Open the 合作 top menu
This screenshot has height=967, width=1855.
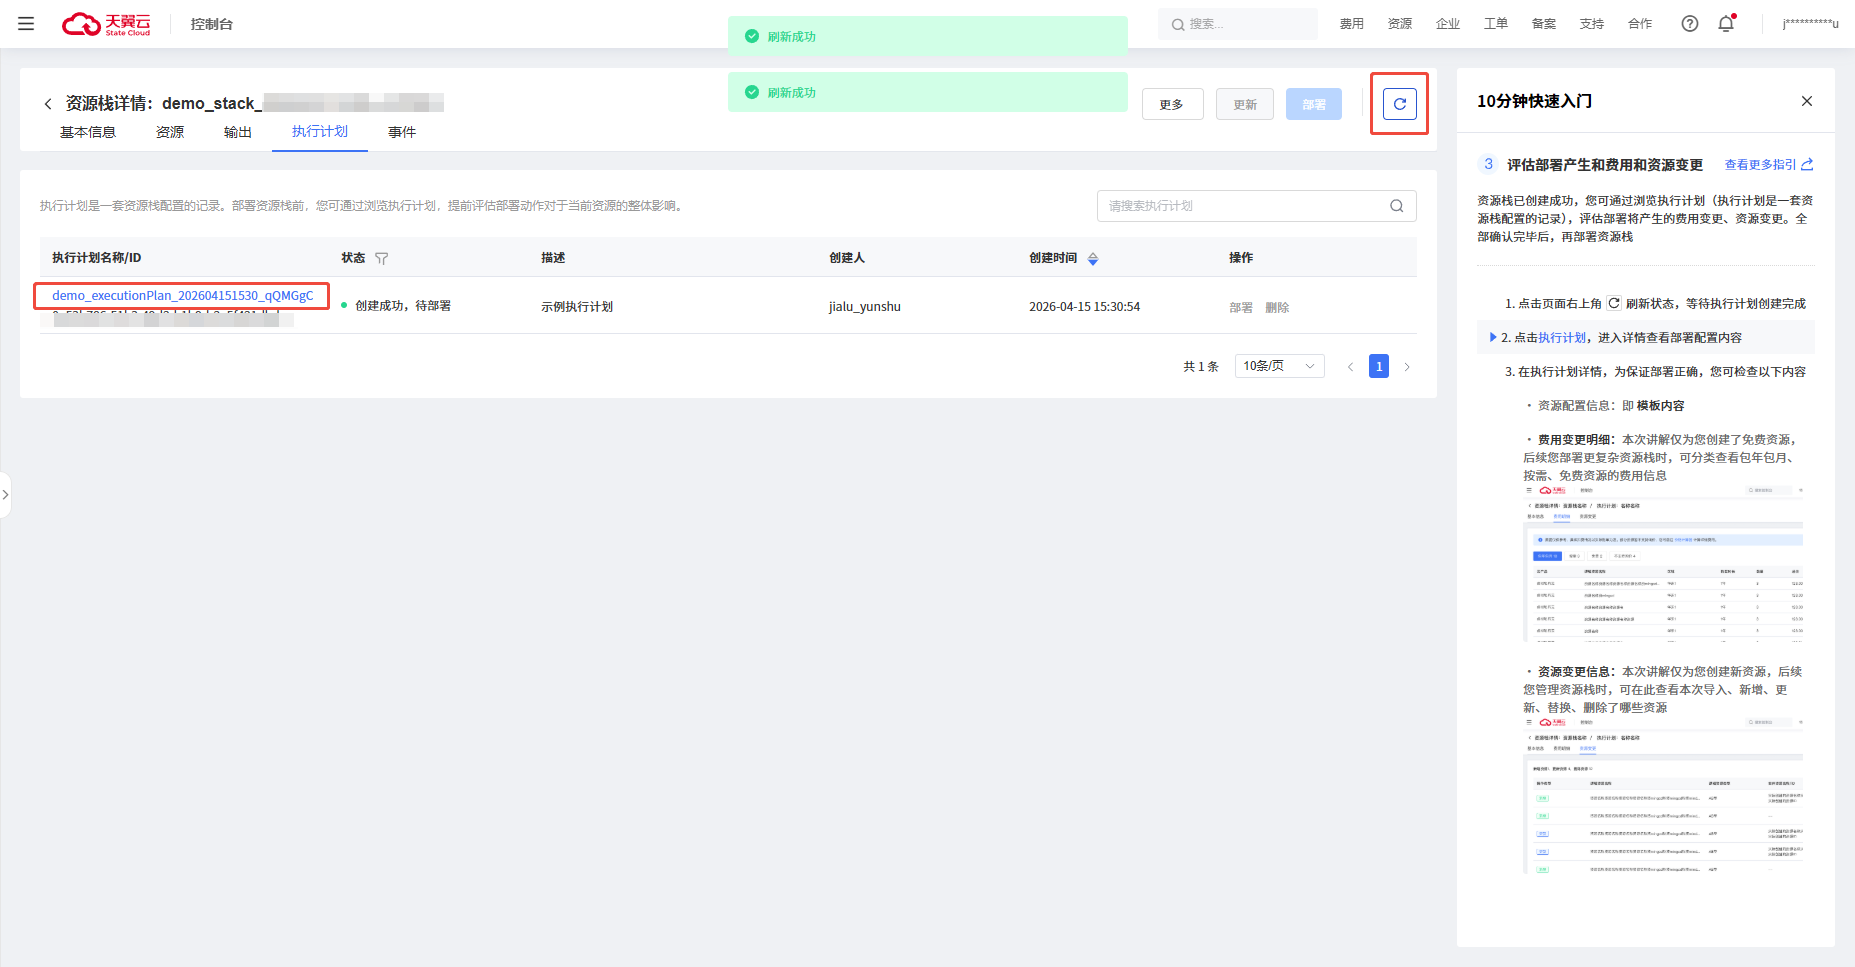1640,24
